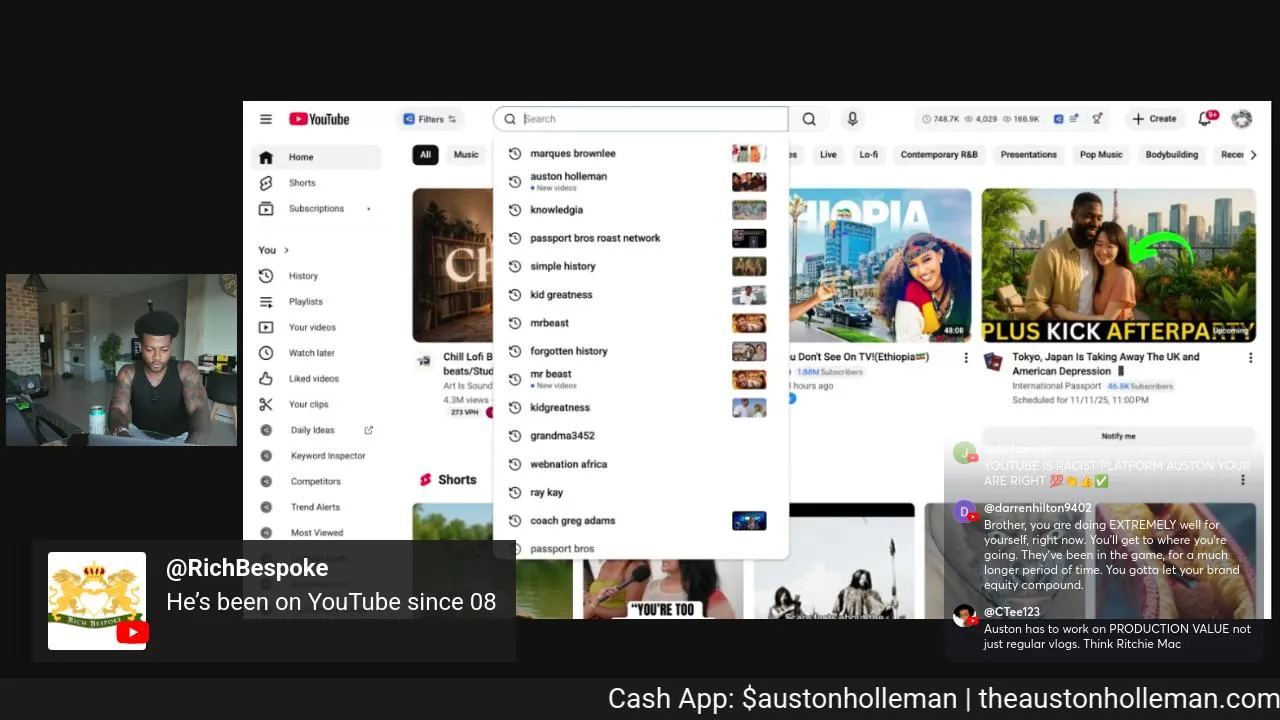Open the account avatar menu
Image resolution: width=1280 pixels, height=720 pixels.
click(x=1242, y=119)
